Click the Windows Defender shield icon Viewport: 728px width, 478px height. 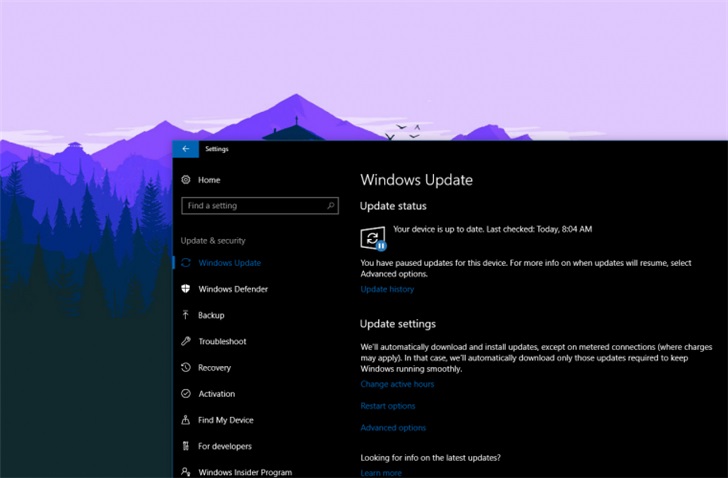[186, 289]
